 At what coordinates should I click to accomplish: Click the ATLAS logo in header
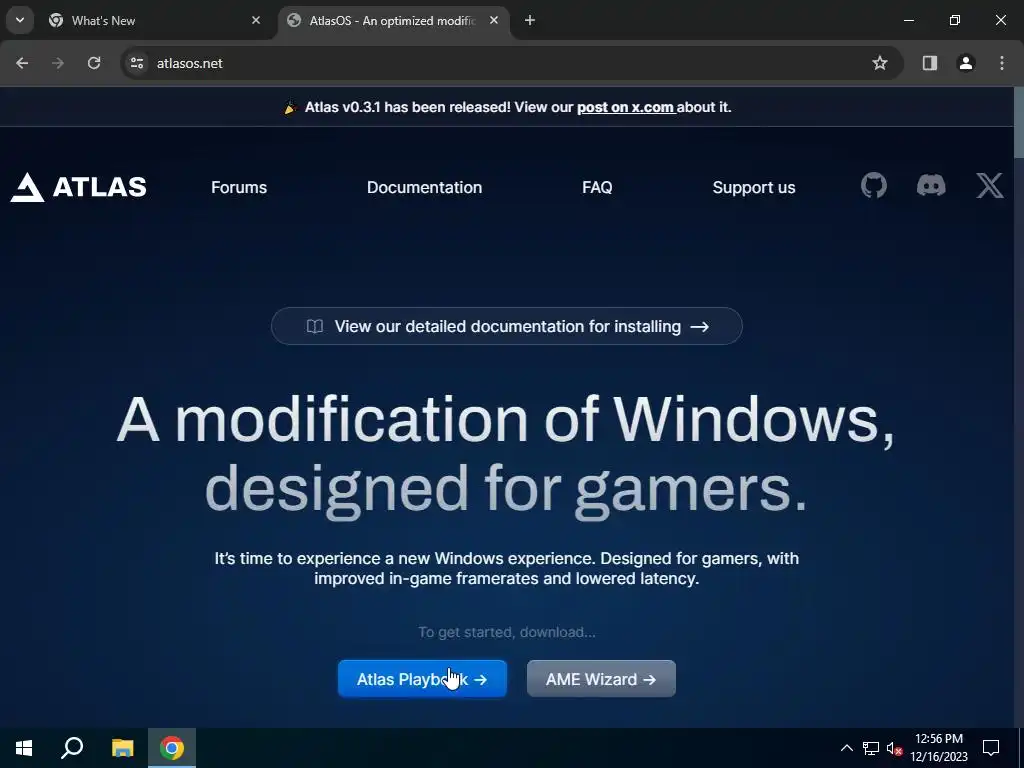(x=78, y=187)
